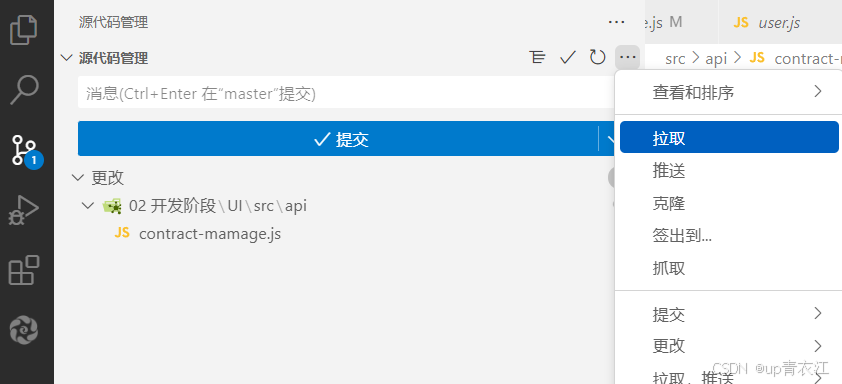Choose 抓取 in the menu

(x=729, y=267)
